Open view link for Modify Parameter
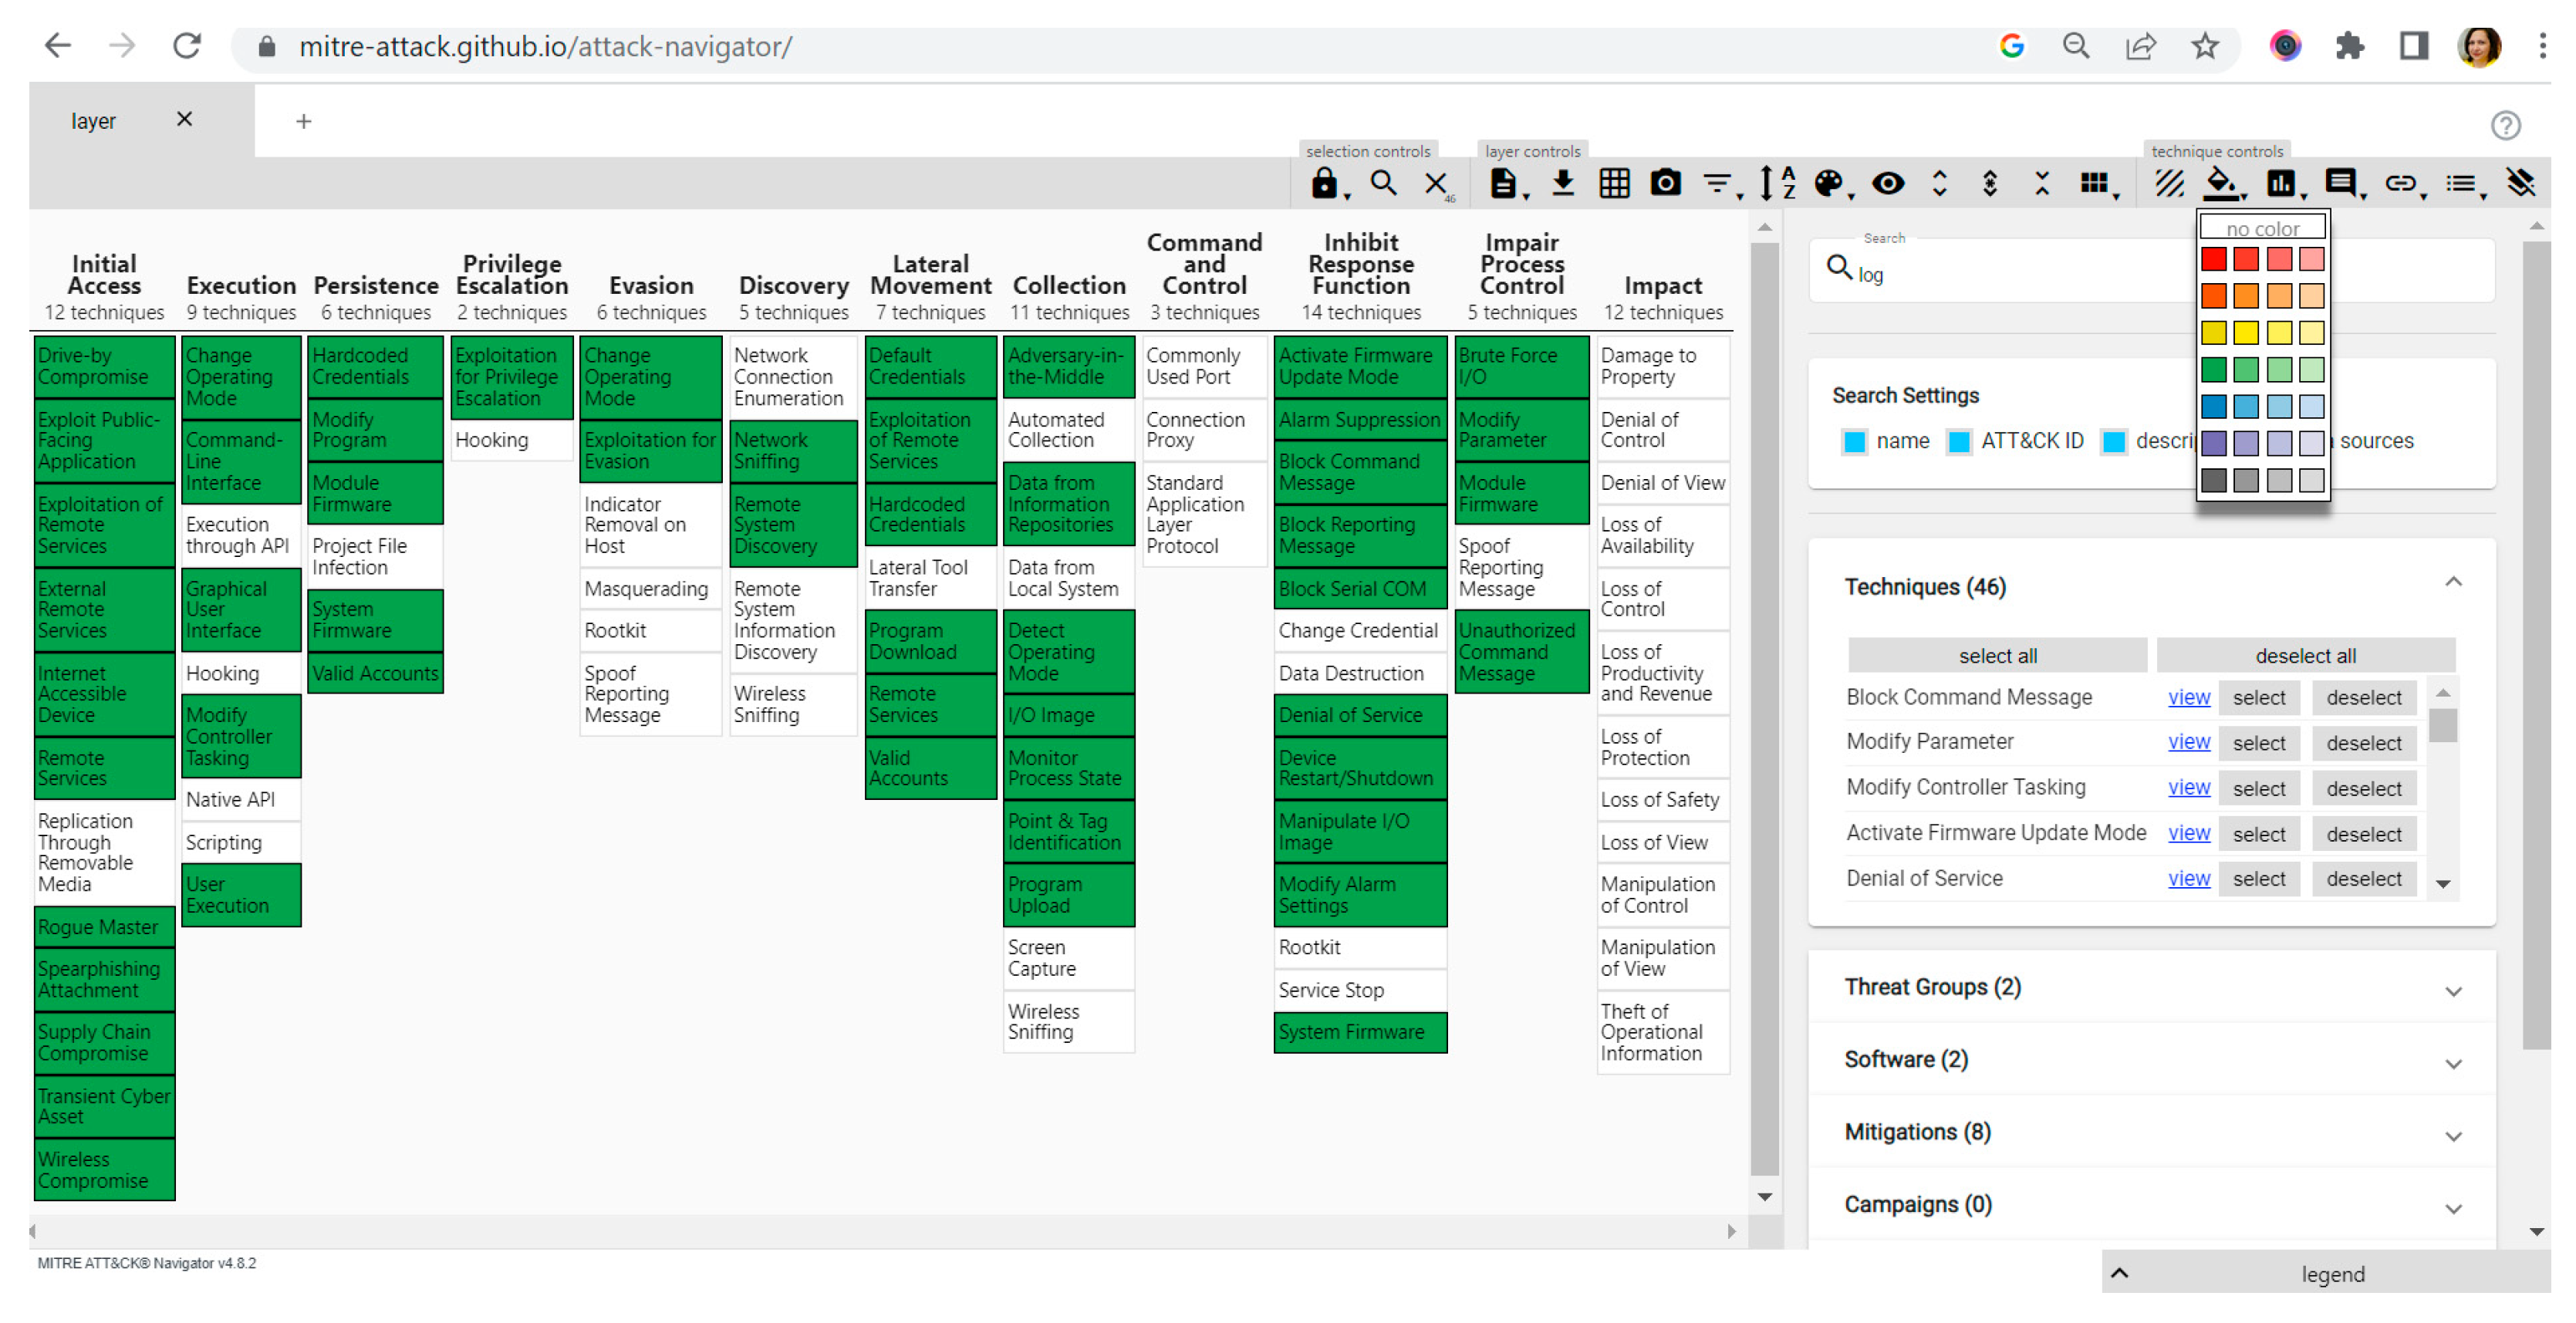The height and width of the screenshot is (1323, 2576). point(2187,742)
